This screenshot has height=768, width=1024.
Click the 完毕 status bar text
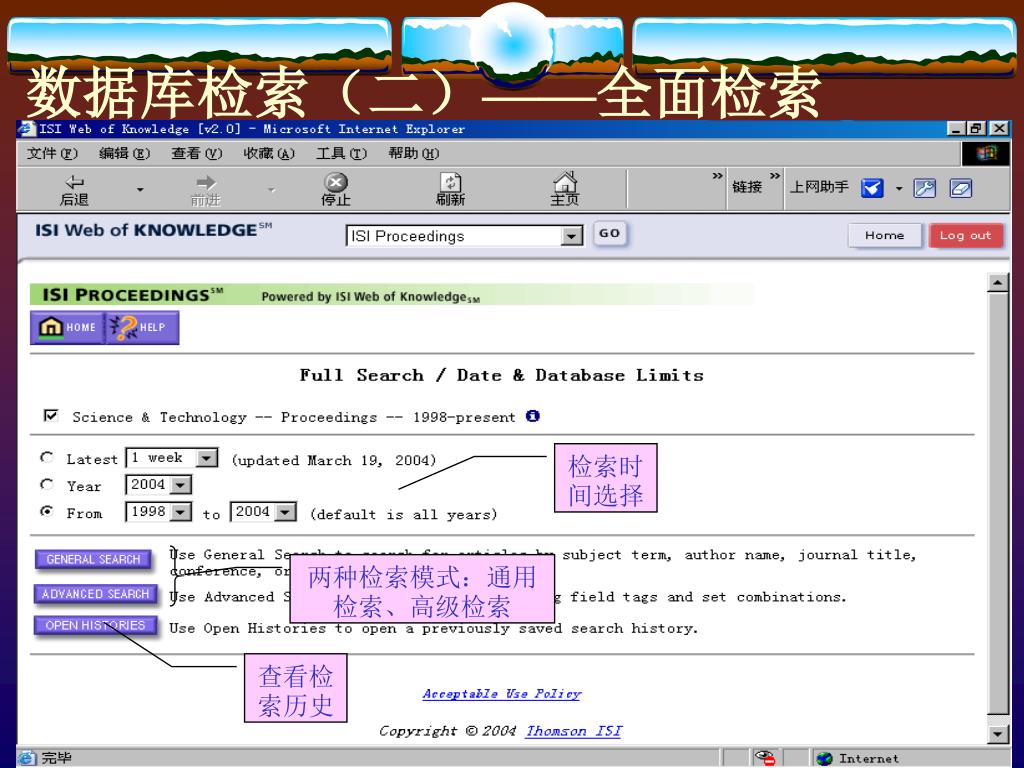click(x=56, y=758)
